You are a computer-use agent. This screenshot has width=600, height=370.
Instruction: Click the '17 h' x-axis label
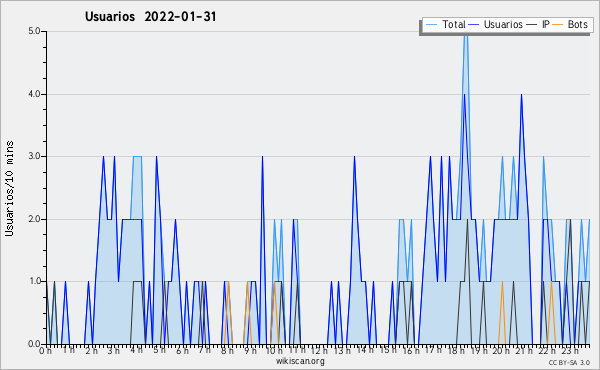coord(433,350)
